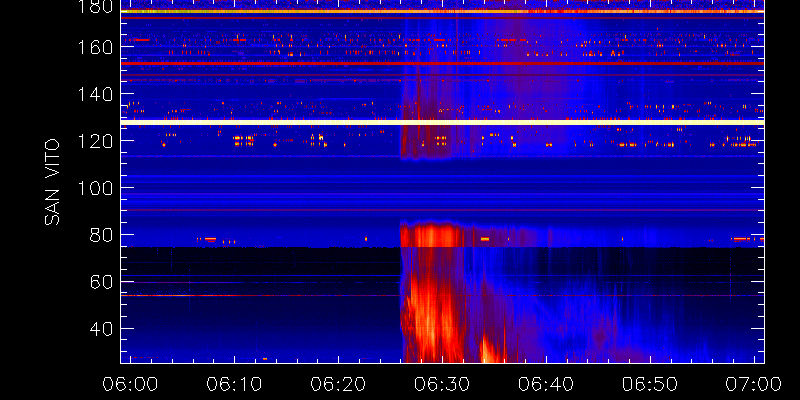
Task: Click the 140 frequency axis label
Action: pos(97,94)
